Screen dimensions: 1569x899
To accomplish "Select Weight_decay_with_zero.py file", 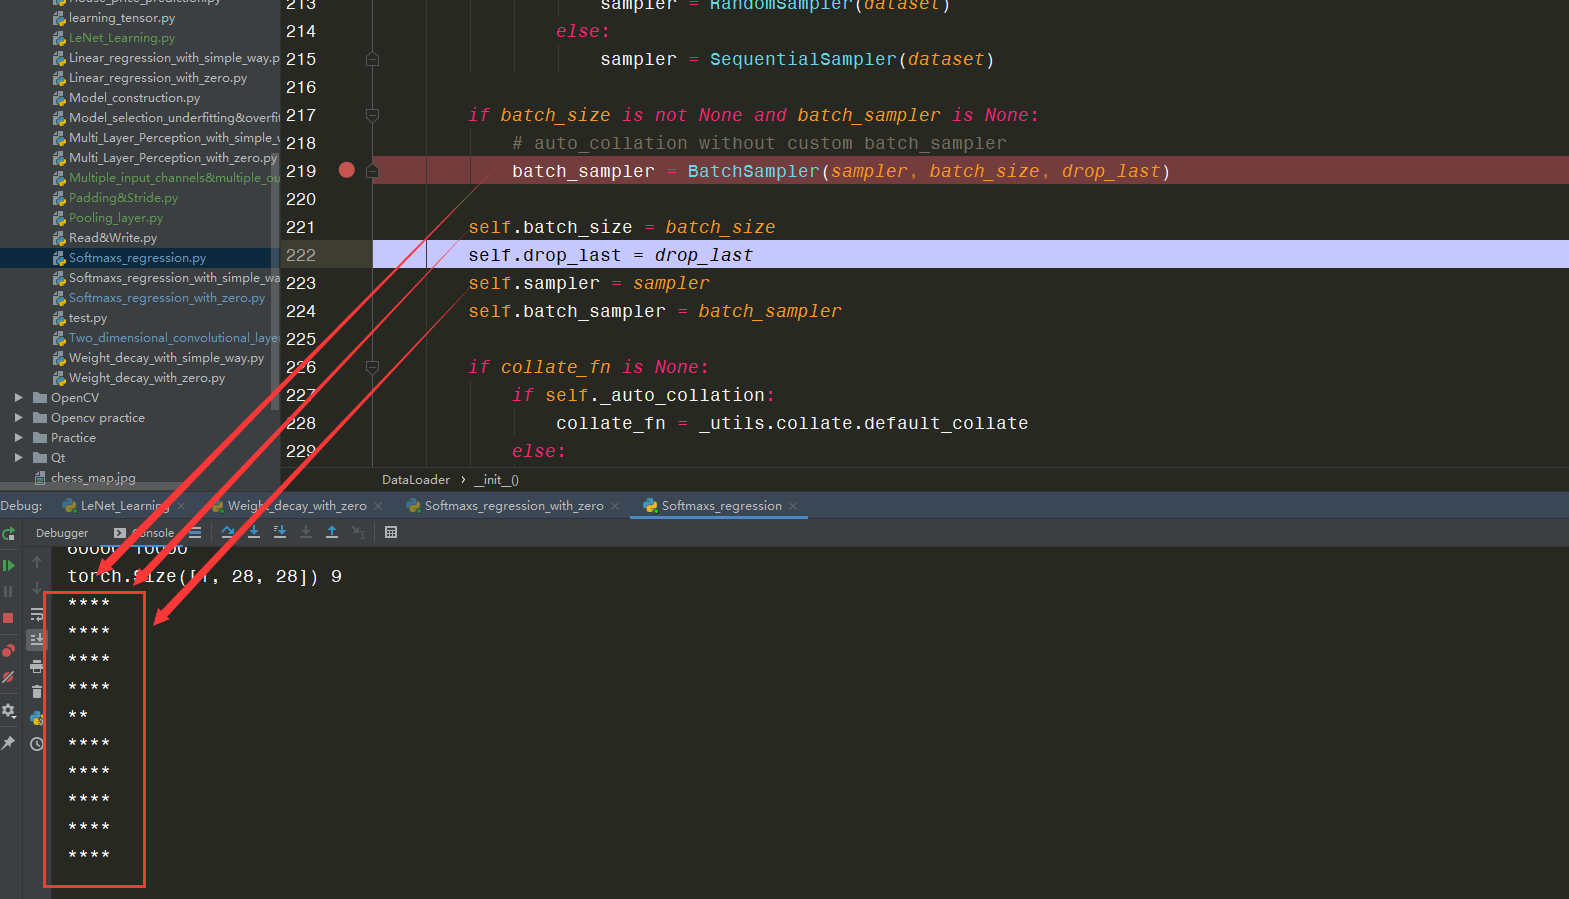I will pyautogui.click(x=147, y=378).
